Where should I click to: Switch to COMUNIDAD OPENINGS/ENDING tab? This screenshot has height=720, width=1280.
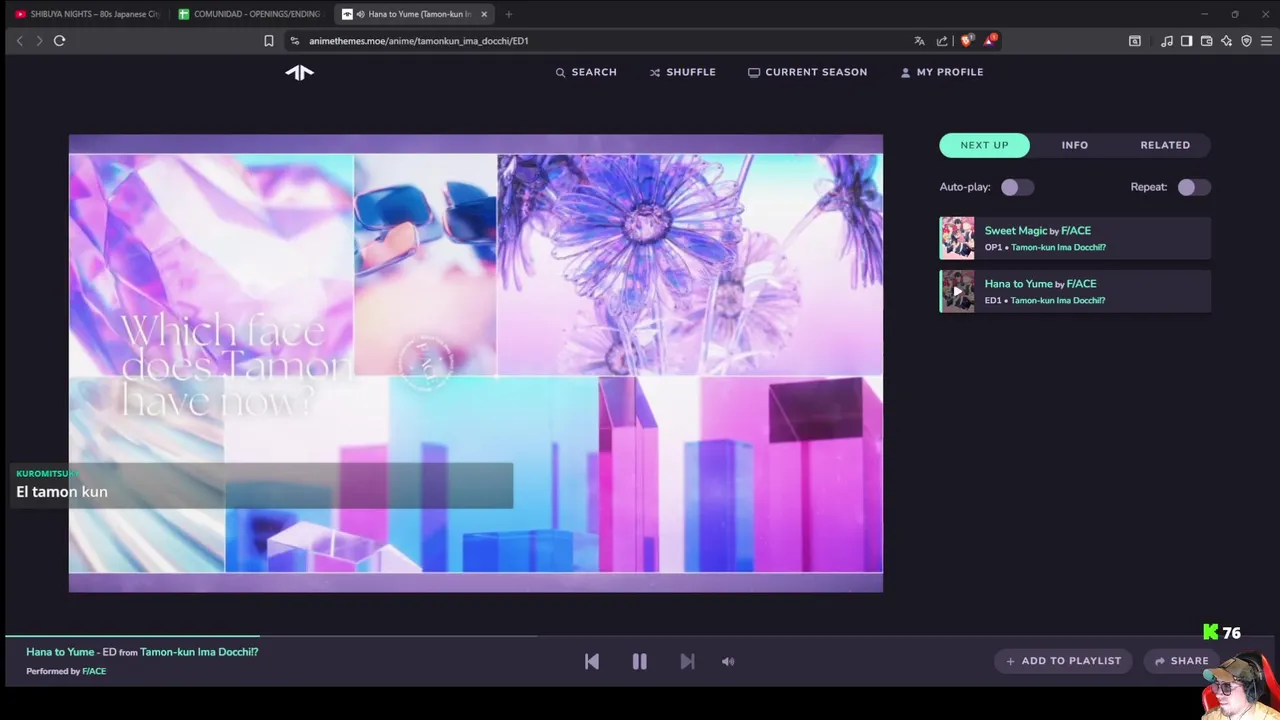tap(250, 14)
